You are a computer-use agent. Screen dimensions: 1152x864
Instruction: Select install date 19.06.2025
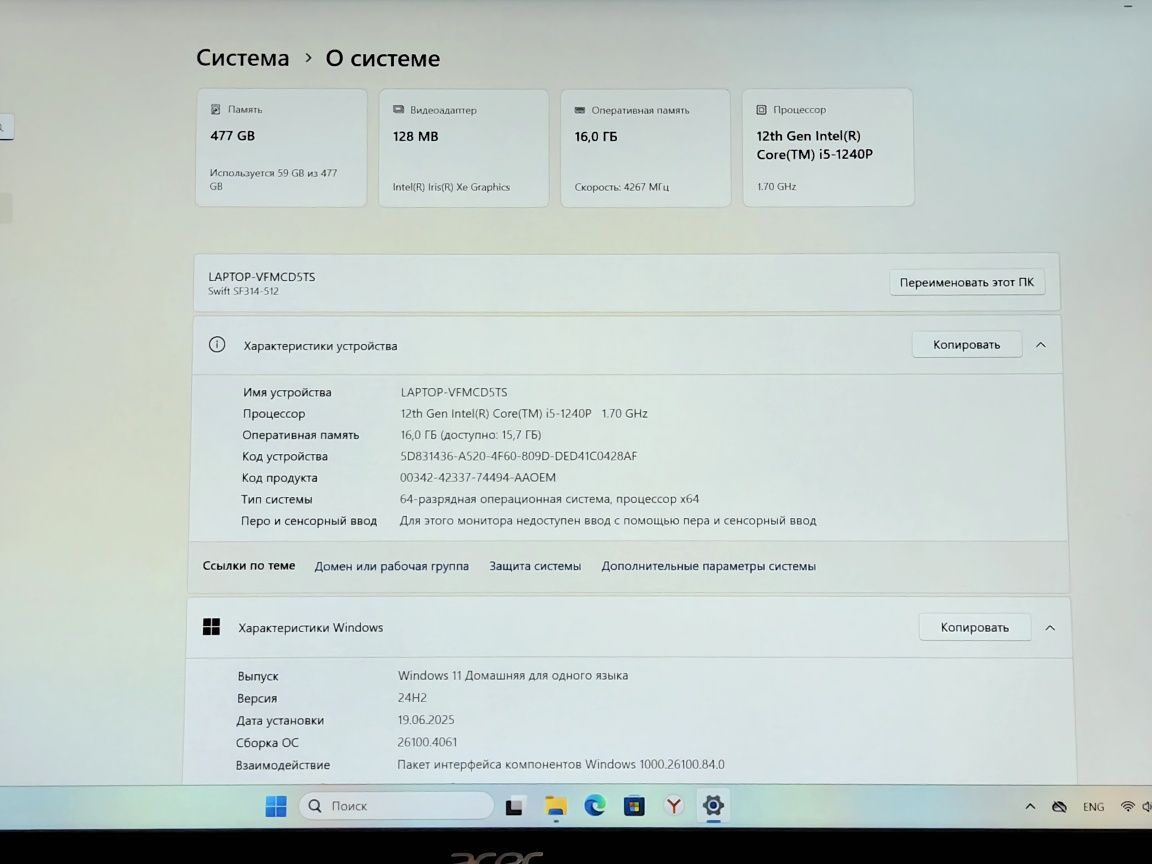click(426, 720)
